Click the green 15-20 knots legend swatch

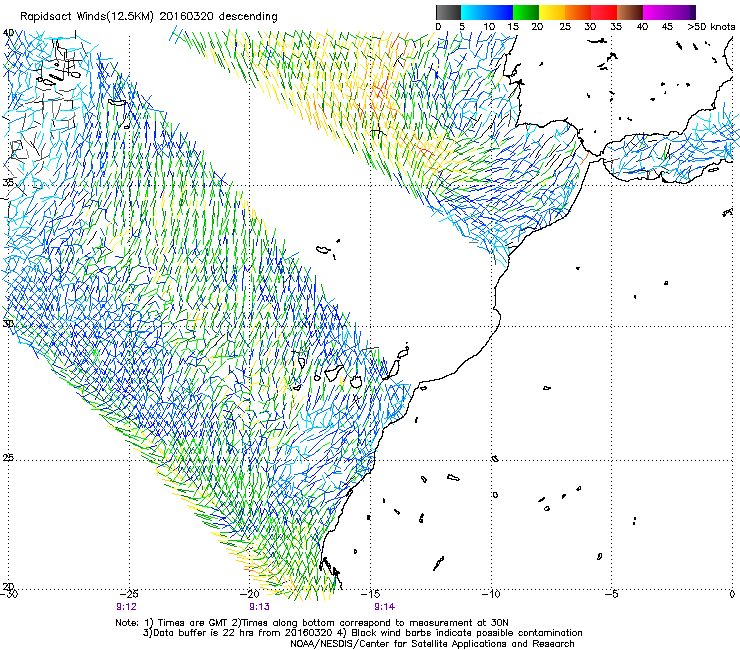tap(526, 12)
